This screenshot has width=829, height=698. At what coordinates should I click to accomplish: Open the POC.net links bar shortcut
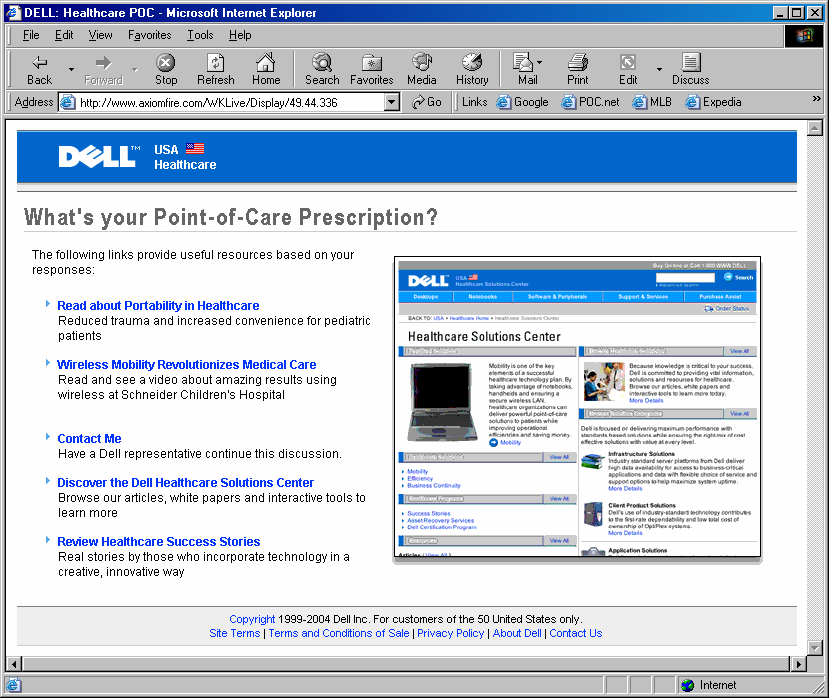click(x=590, y=102)
